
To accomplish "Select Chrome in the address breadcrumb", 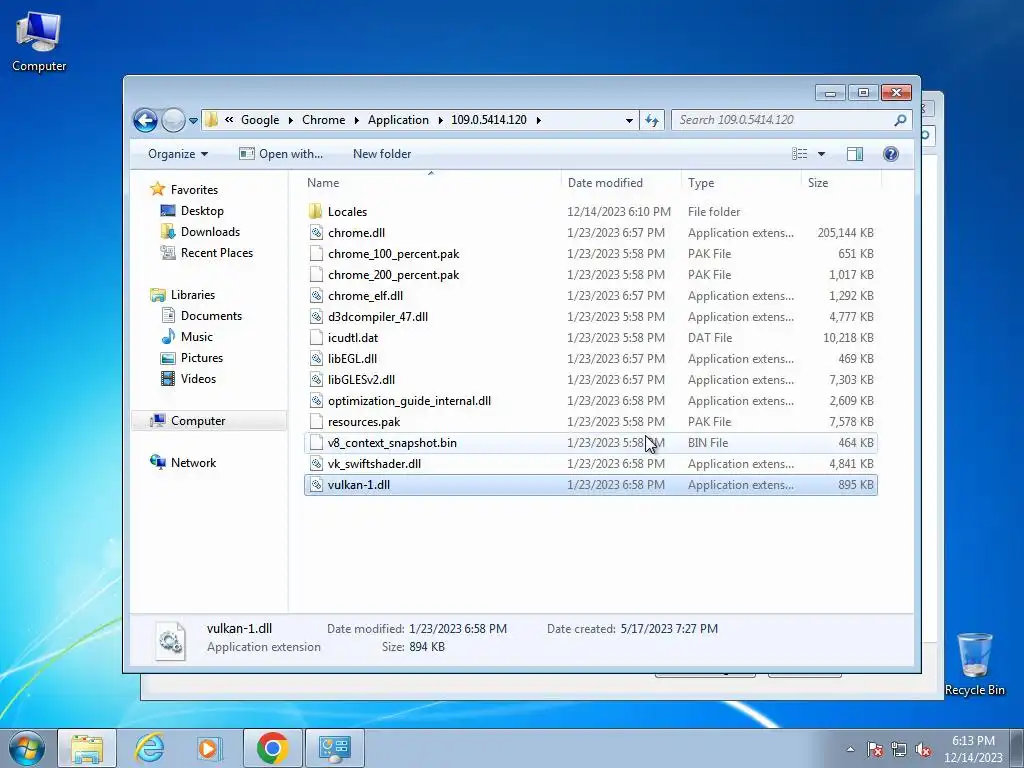I will click(323, 120).
